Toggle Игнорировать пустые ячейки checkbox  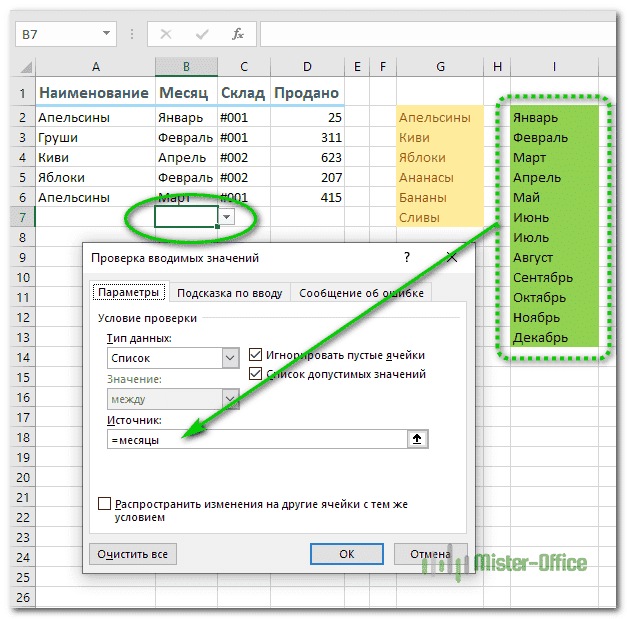(x=256, y=354)
